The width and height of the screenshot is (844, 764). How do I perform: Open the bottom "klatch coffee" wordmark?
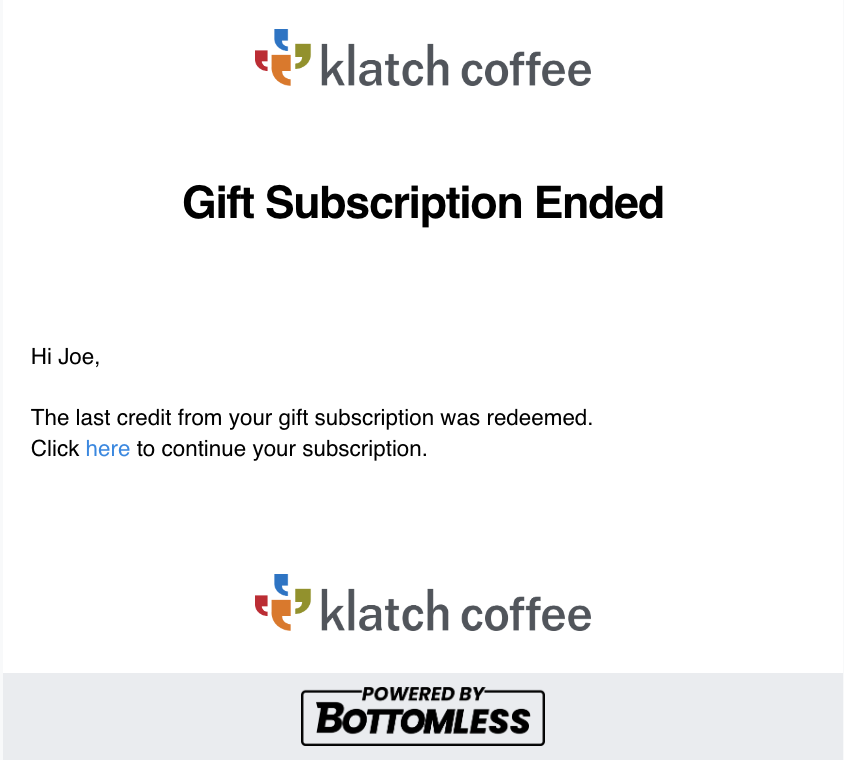[456, 611]
